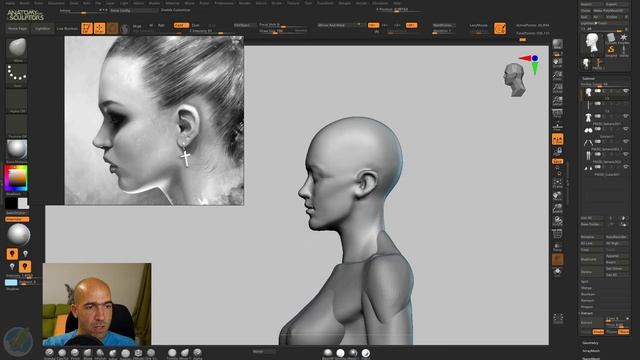Select the ZModeler brush cube icon
This screenshot has height=360, width=640.
138,353
